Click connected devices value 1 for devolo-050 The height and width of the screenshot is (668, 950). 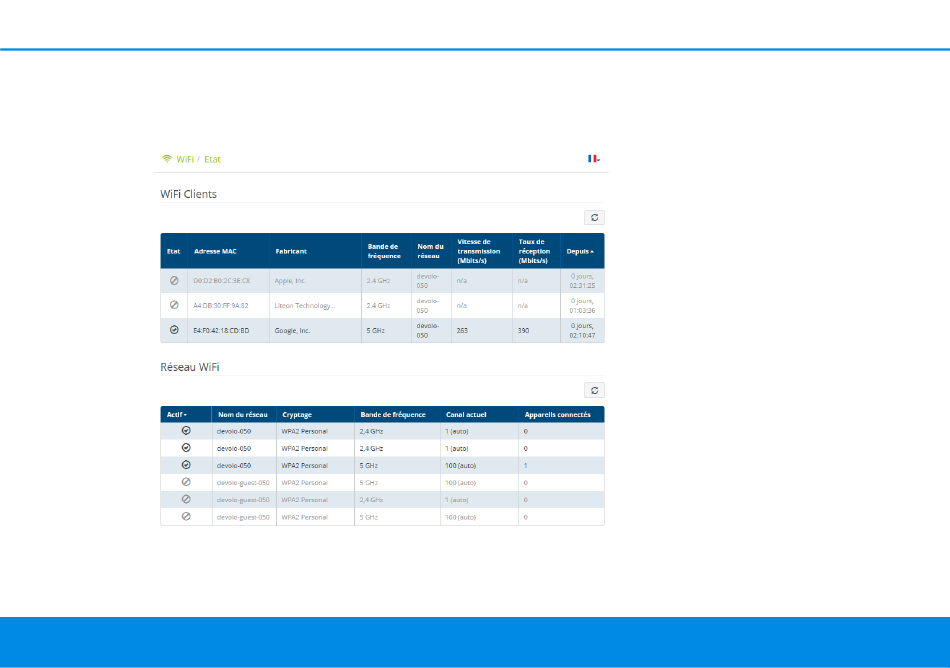[525, 466]
